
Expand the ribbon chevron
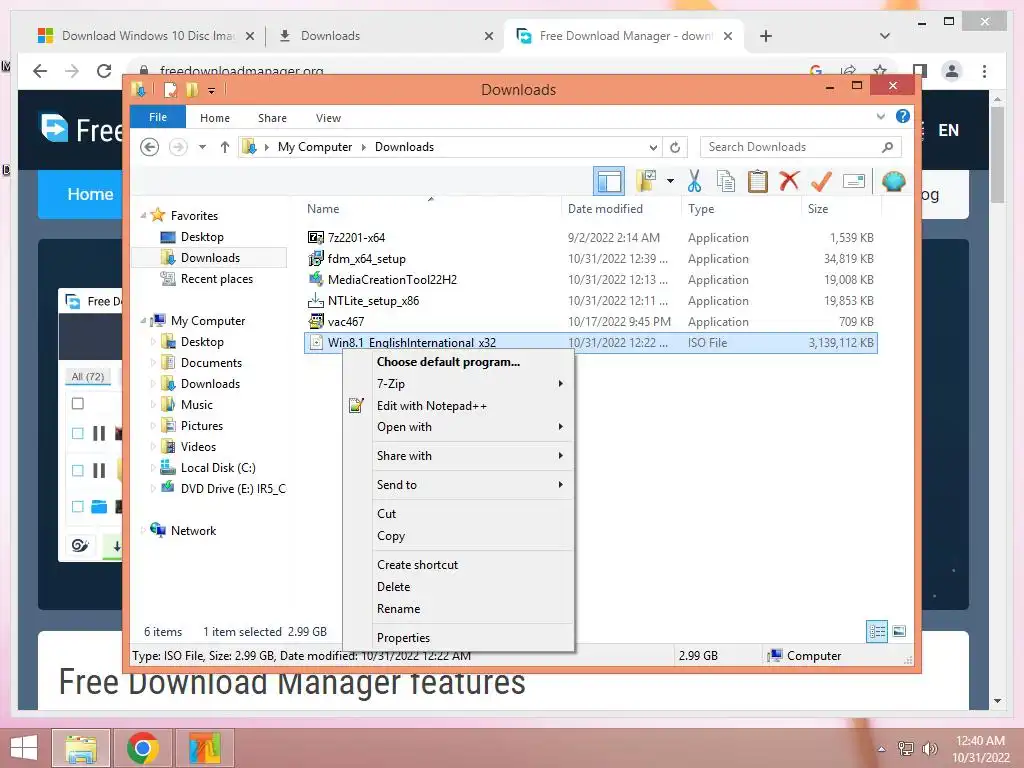pyautogui.click(x=880, y=116)
